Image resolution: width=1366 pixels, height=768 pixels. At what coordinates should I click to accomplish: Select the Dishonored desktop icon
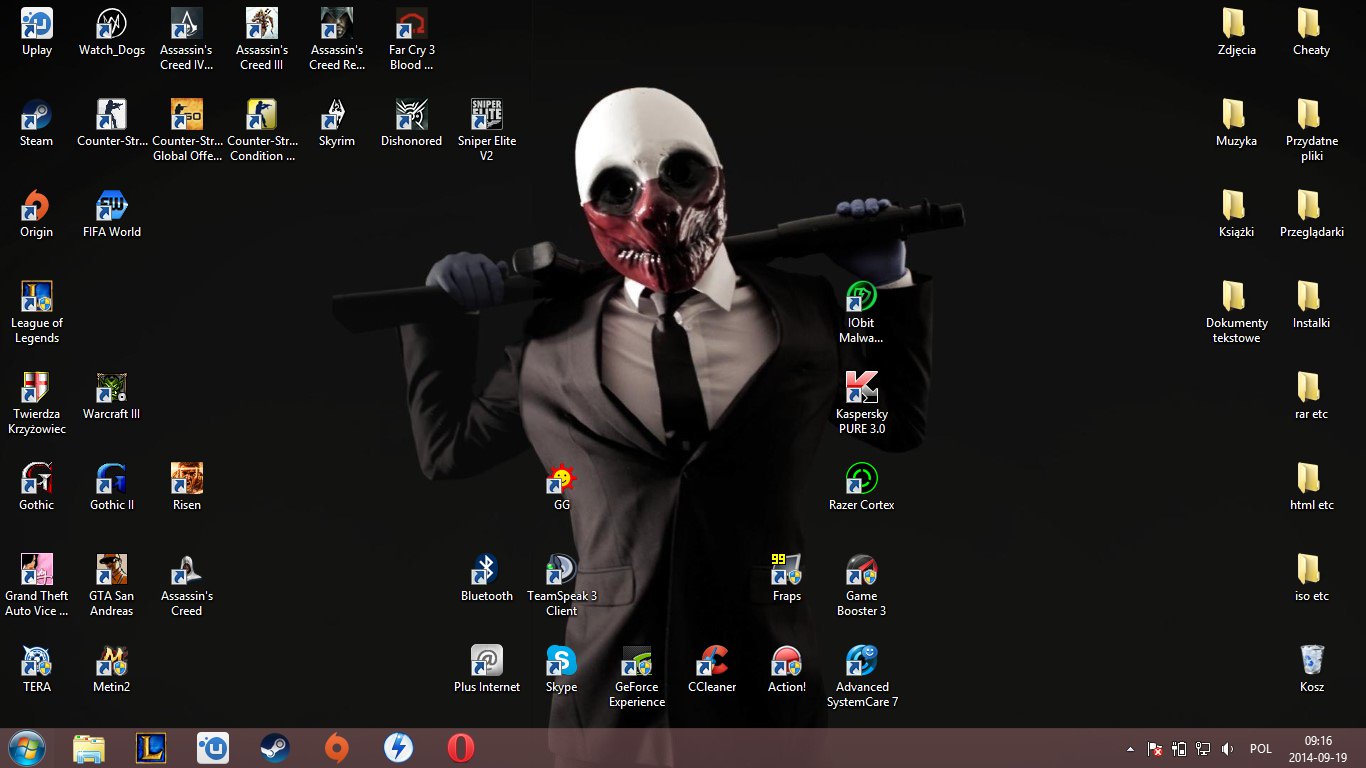pos(412,123)
